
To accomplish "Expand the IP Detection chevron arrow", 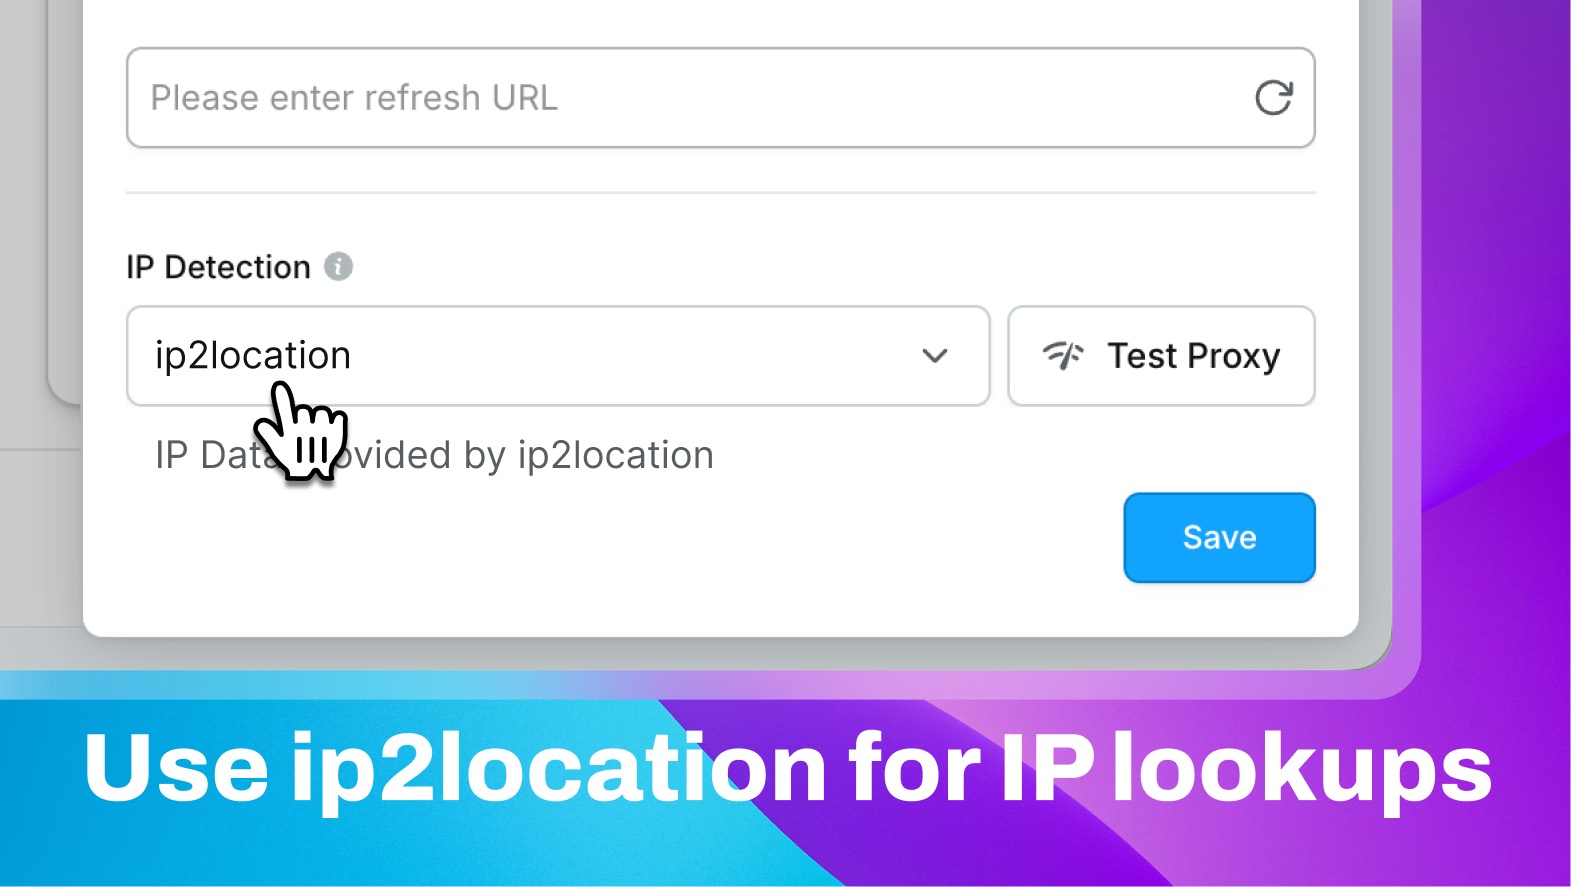I will click(x=934, y=356).
